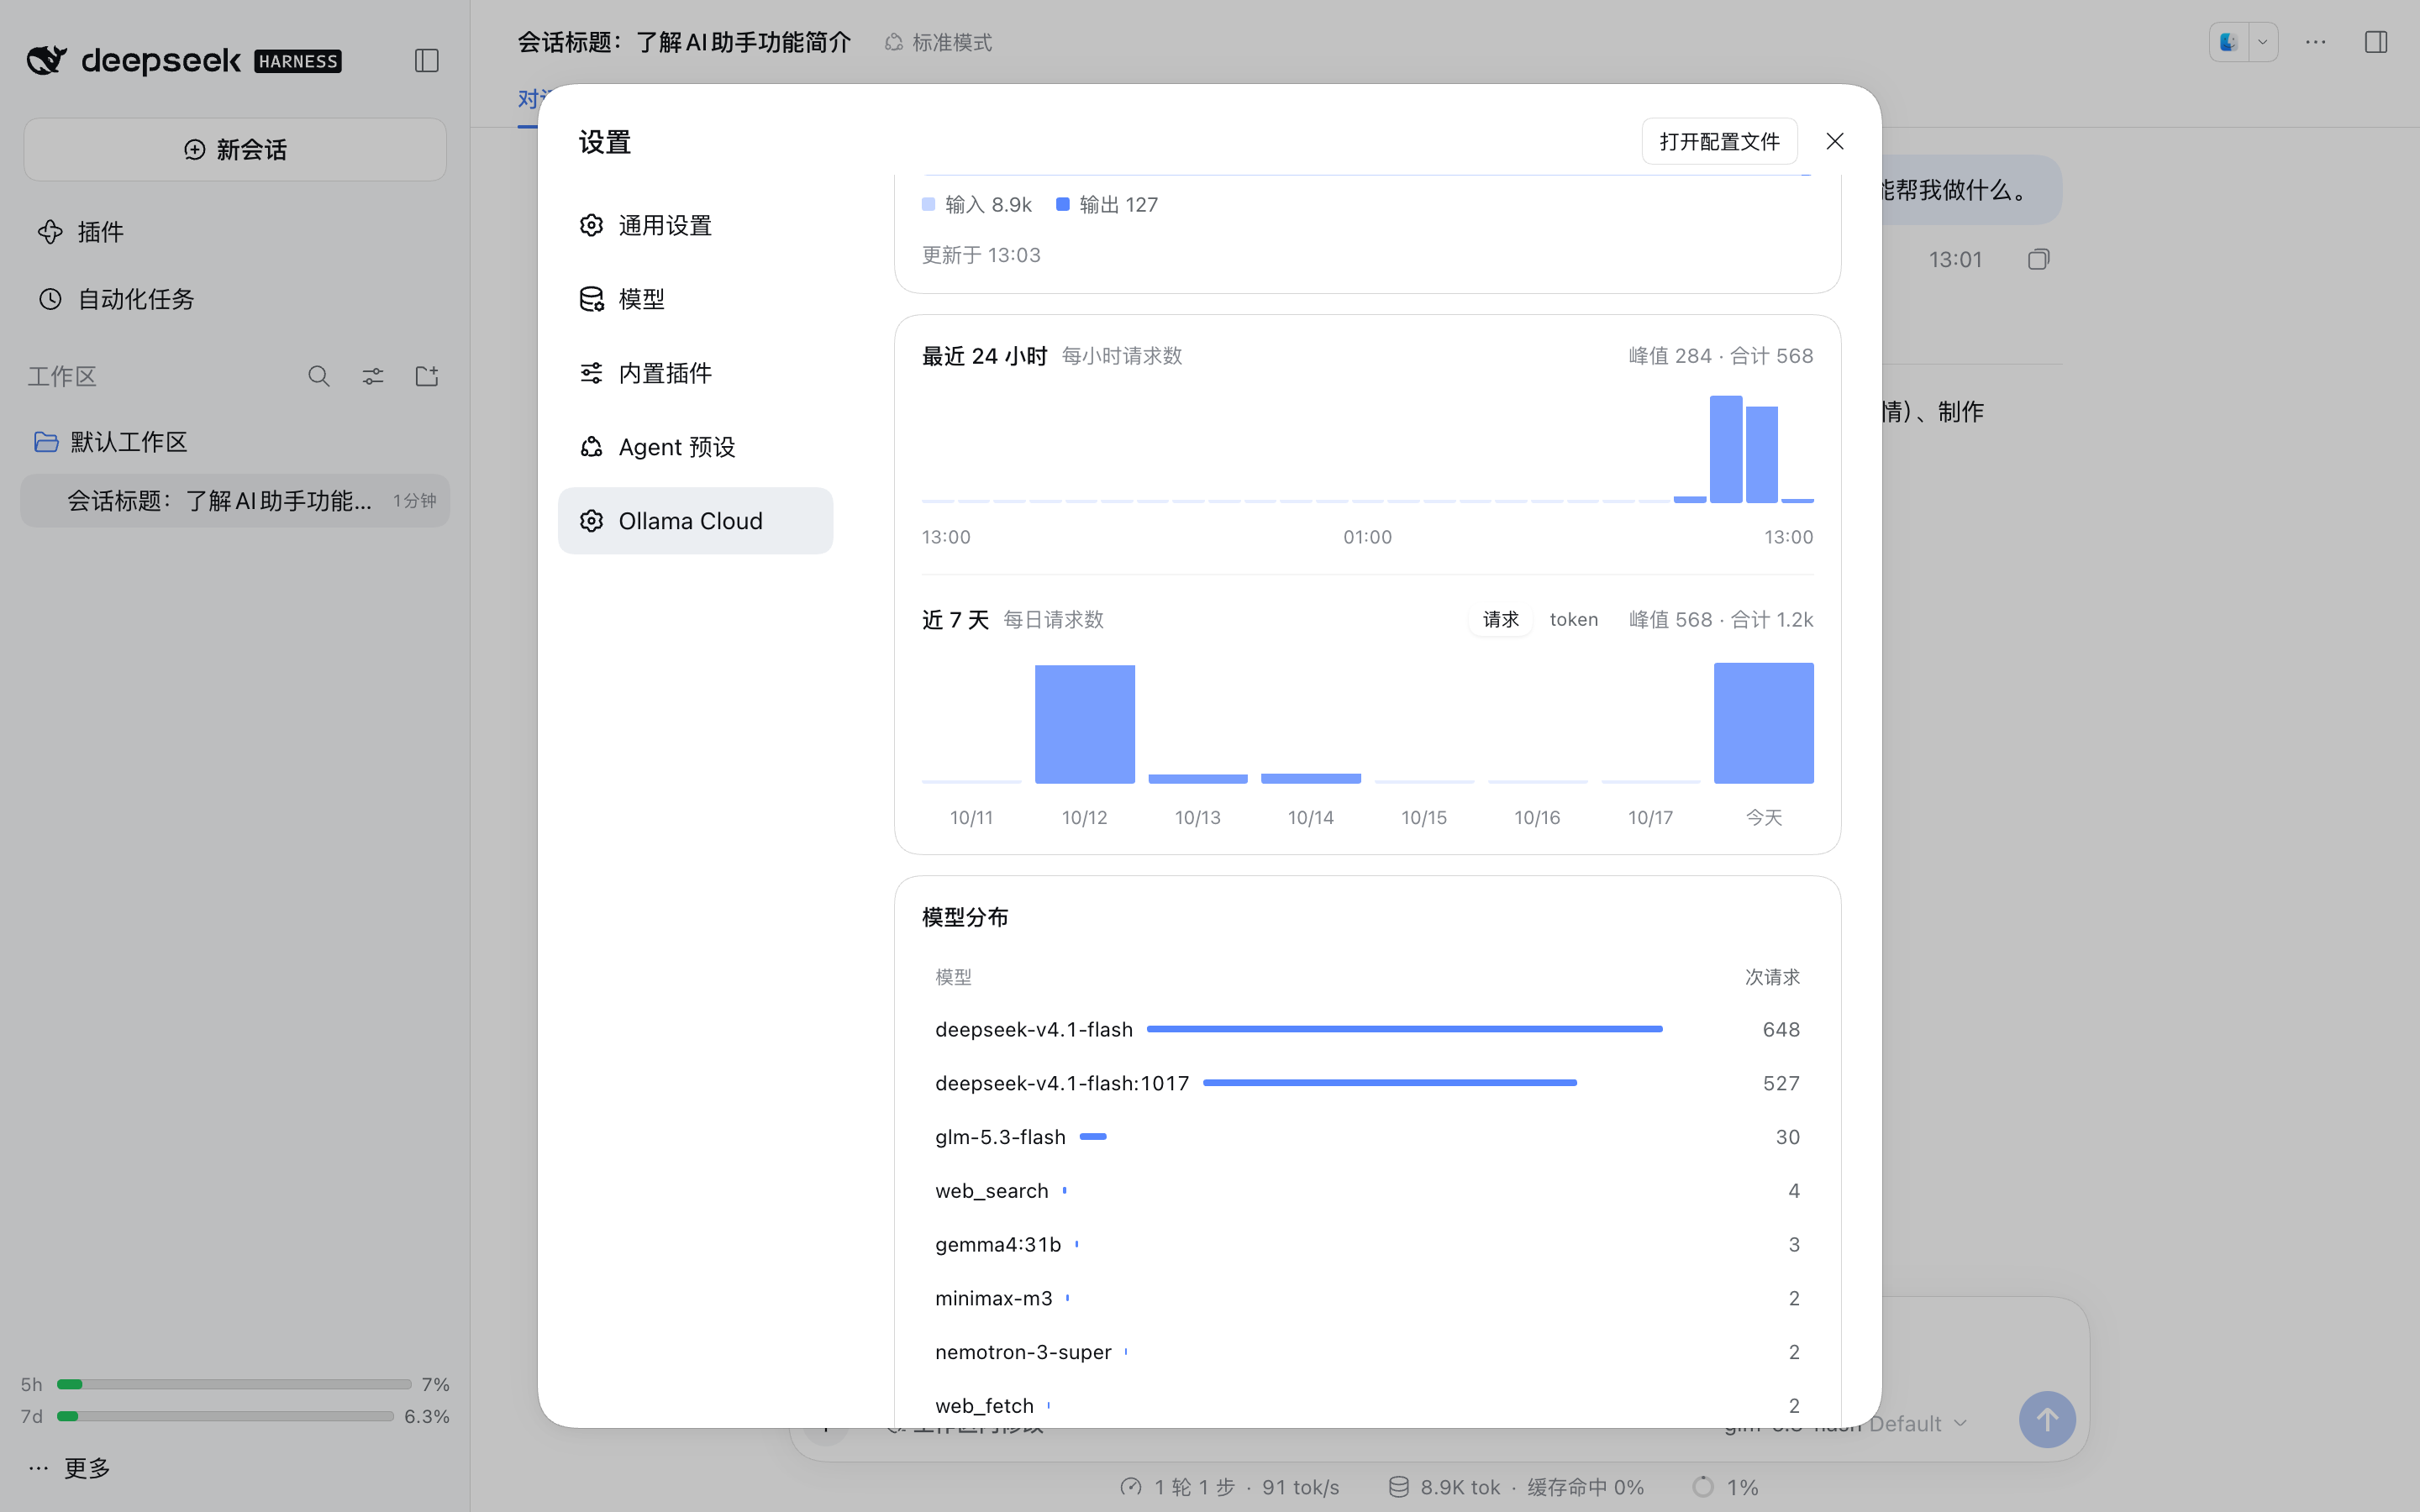The height and width of the screenshot is (1512, 2420).
Task: Click the 模型 database icon
Action: 591,299
